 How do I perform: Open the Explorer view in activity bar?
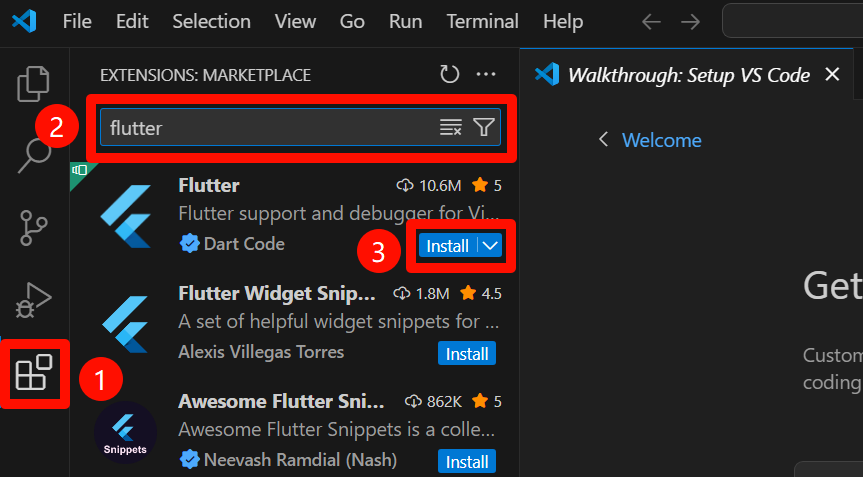pos(34,83)
